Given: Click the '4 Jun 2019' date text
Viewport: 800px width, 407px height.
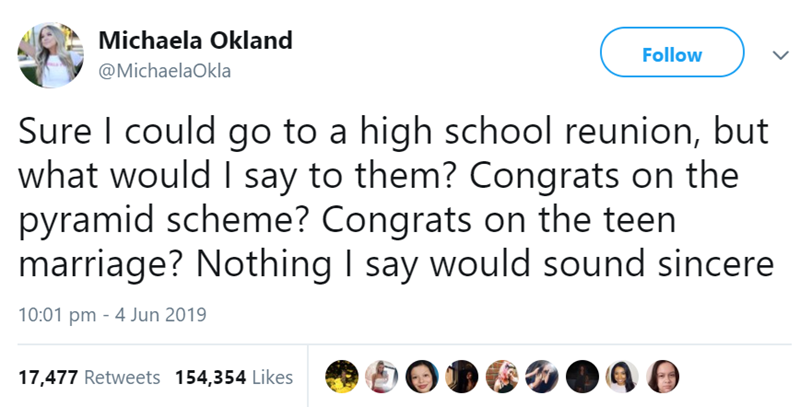Looking at the screenshot, I should pyautogui.click(x=160, y=316).
